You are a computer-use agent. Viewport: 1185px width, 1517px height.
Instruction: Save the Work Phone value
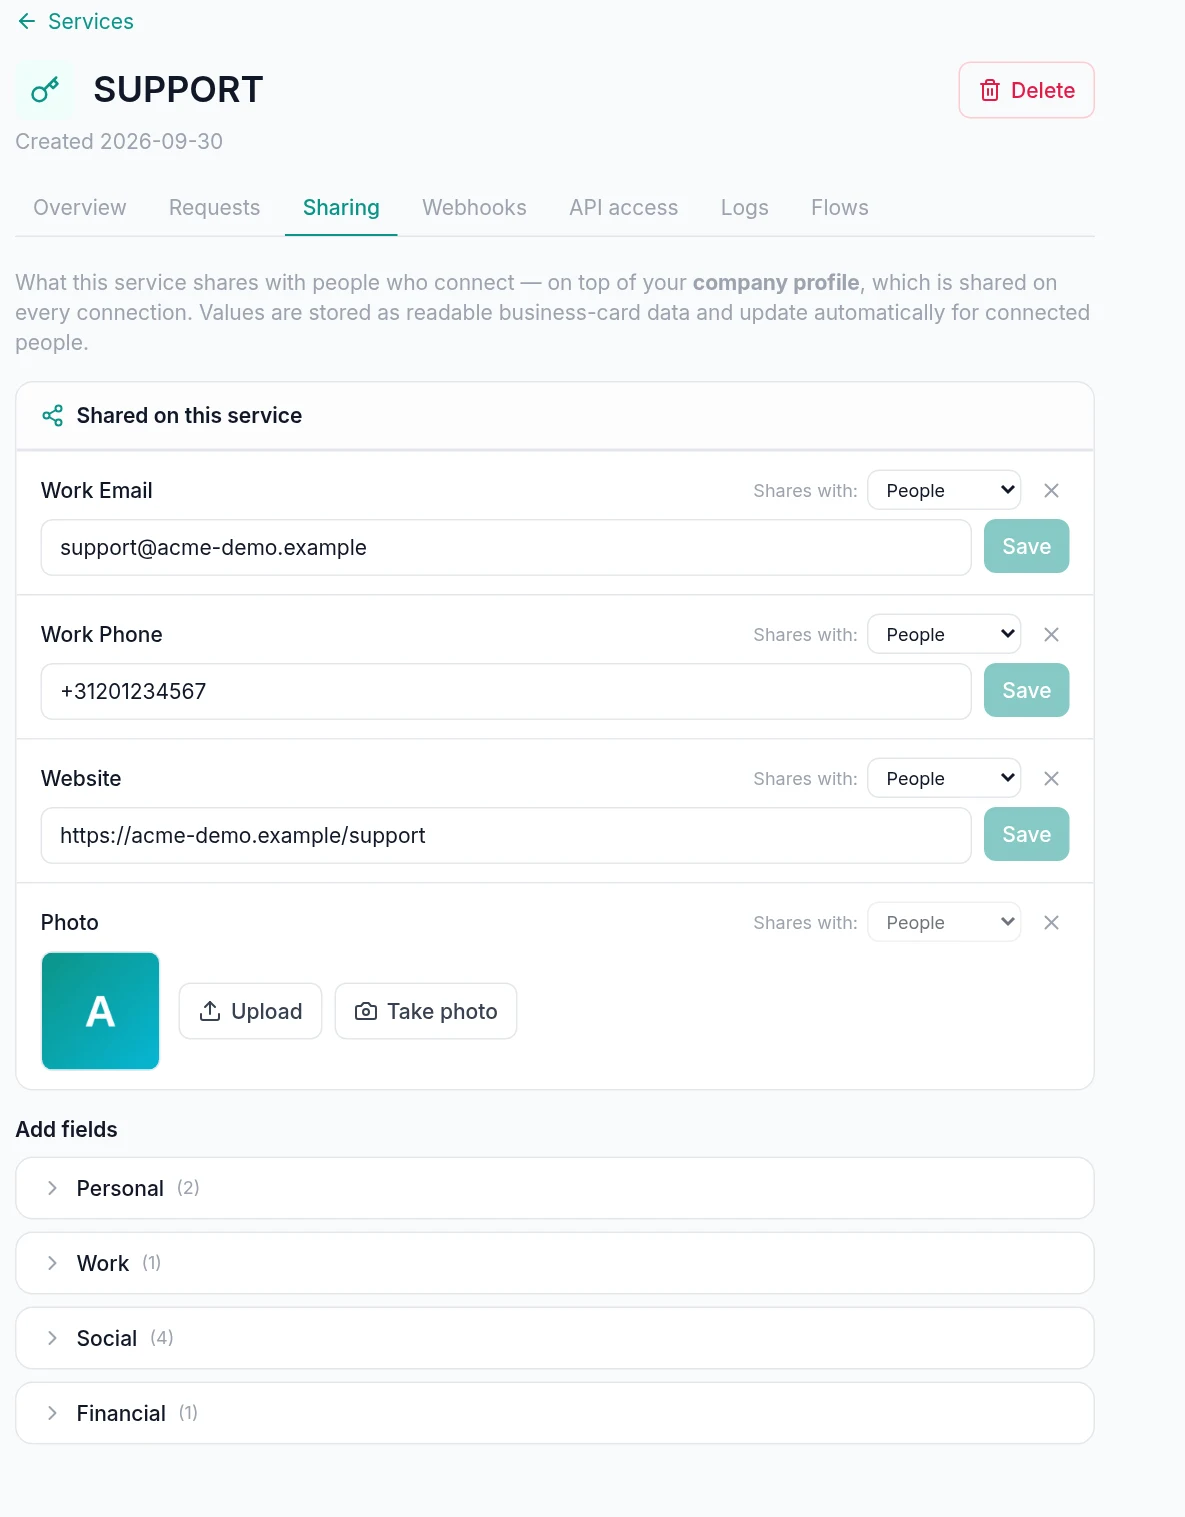[x=1026, y=690]
